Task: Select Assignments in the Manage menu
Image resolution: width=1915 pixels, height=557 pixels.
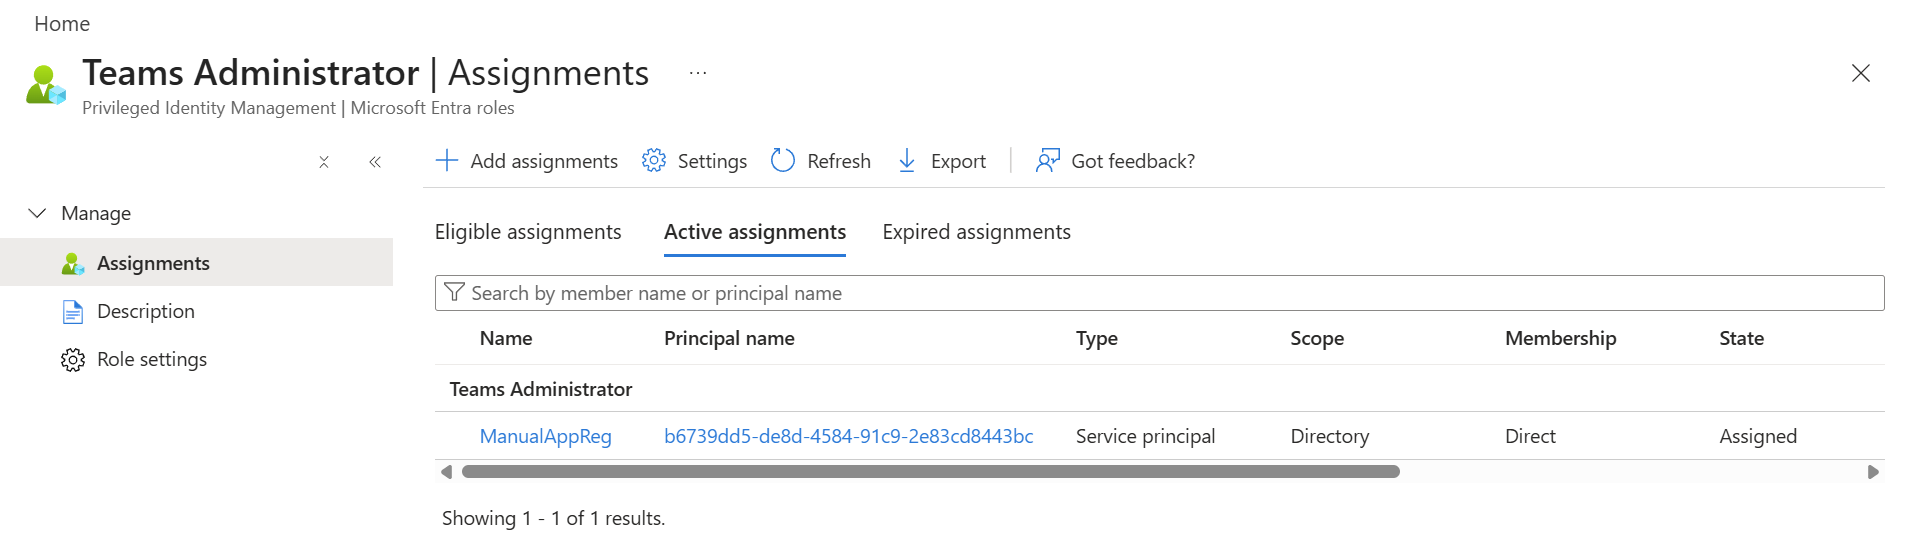Action: 153,263
